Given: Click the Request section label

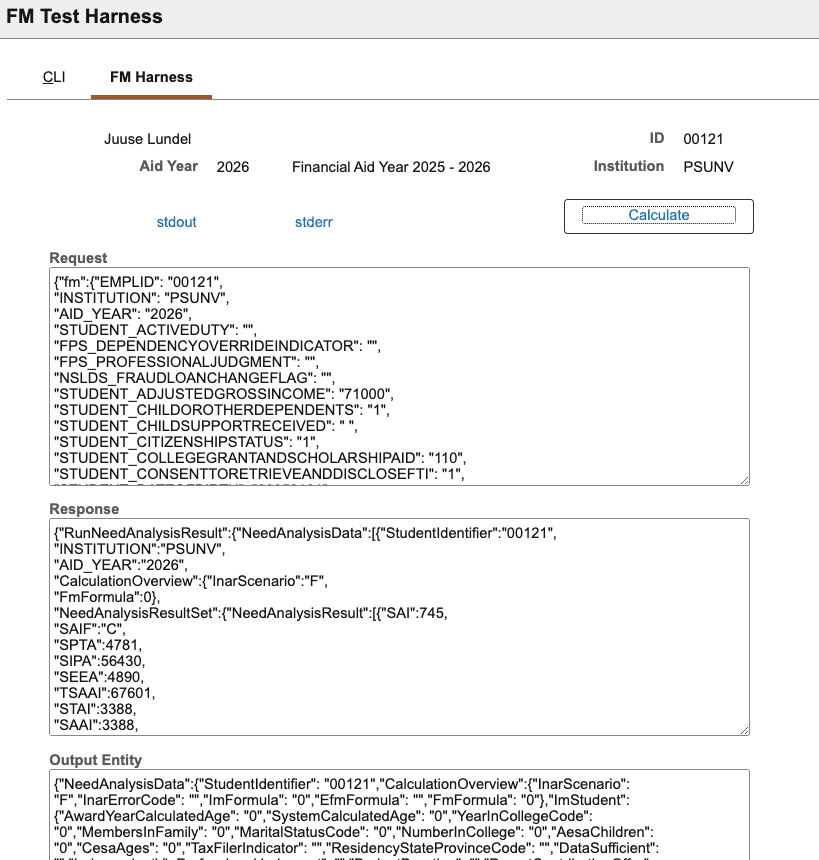Looking at the screenshot, I should click(x=78, y=258).
